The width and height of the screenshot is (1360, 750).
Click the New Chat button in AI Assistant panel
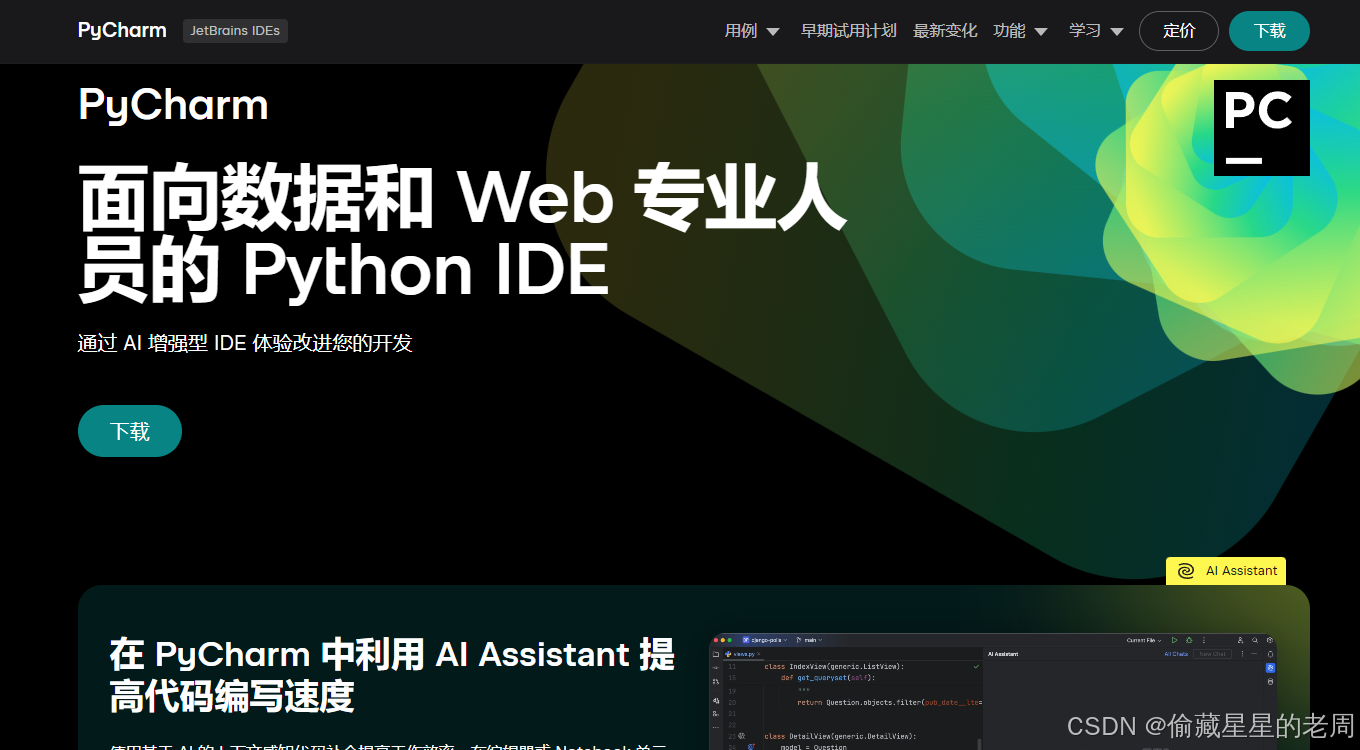1212,654
